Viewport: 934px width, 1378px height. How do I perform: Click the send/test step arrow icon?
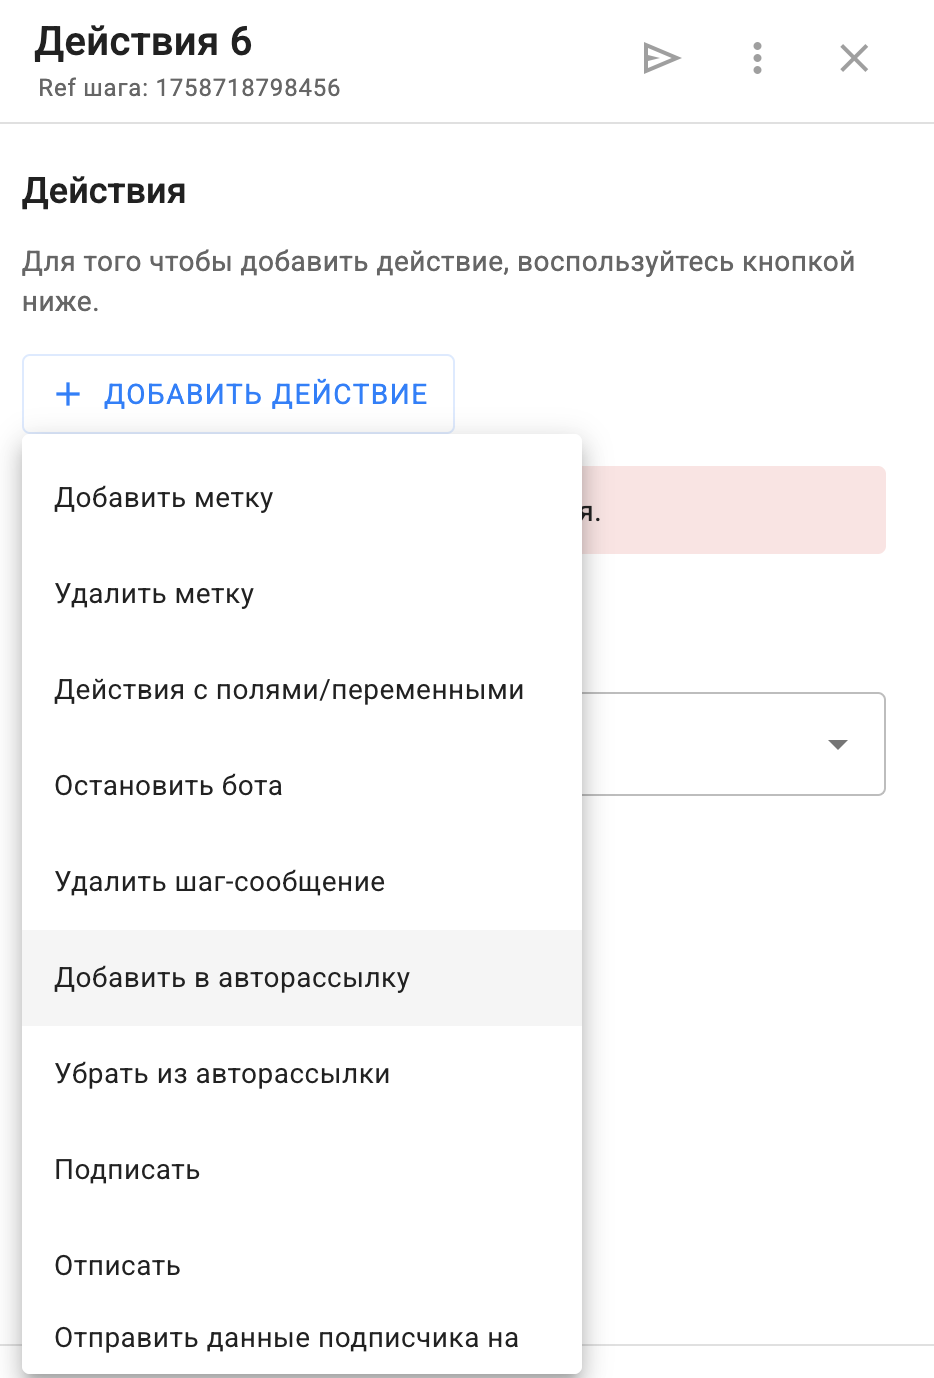661,59
